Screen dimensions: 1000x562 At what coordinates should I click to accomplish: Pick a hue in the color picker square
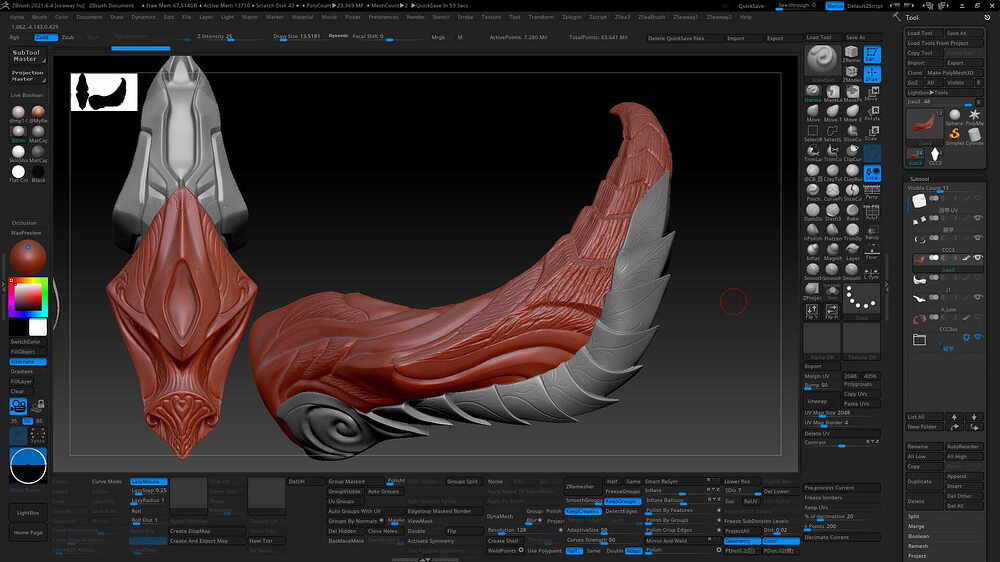(x=28, y=297)
